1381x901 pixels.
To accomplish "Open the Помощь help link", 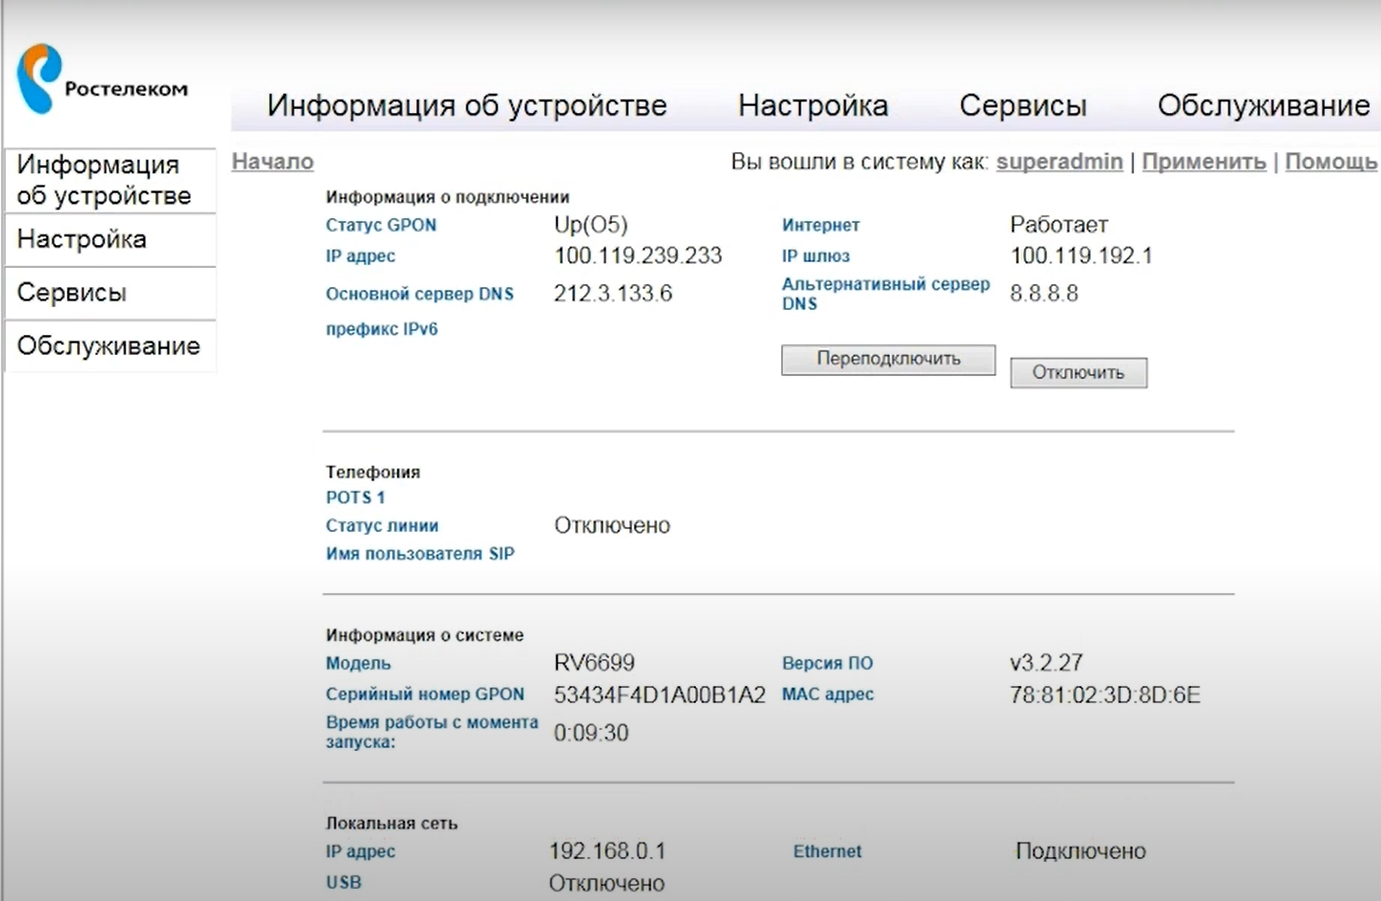I will [1330, 161].
